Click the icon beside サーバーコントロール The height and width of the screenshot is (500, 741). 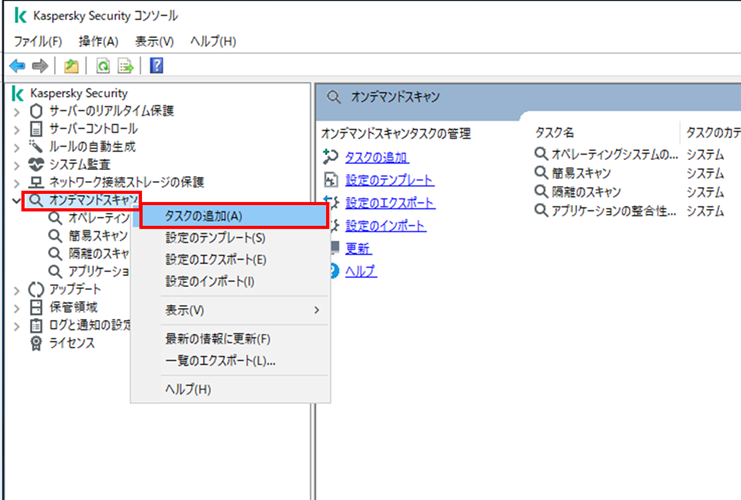click(36, 129)
